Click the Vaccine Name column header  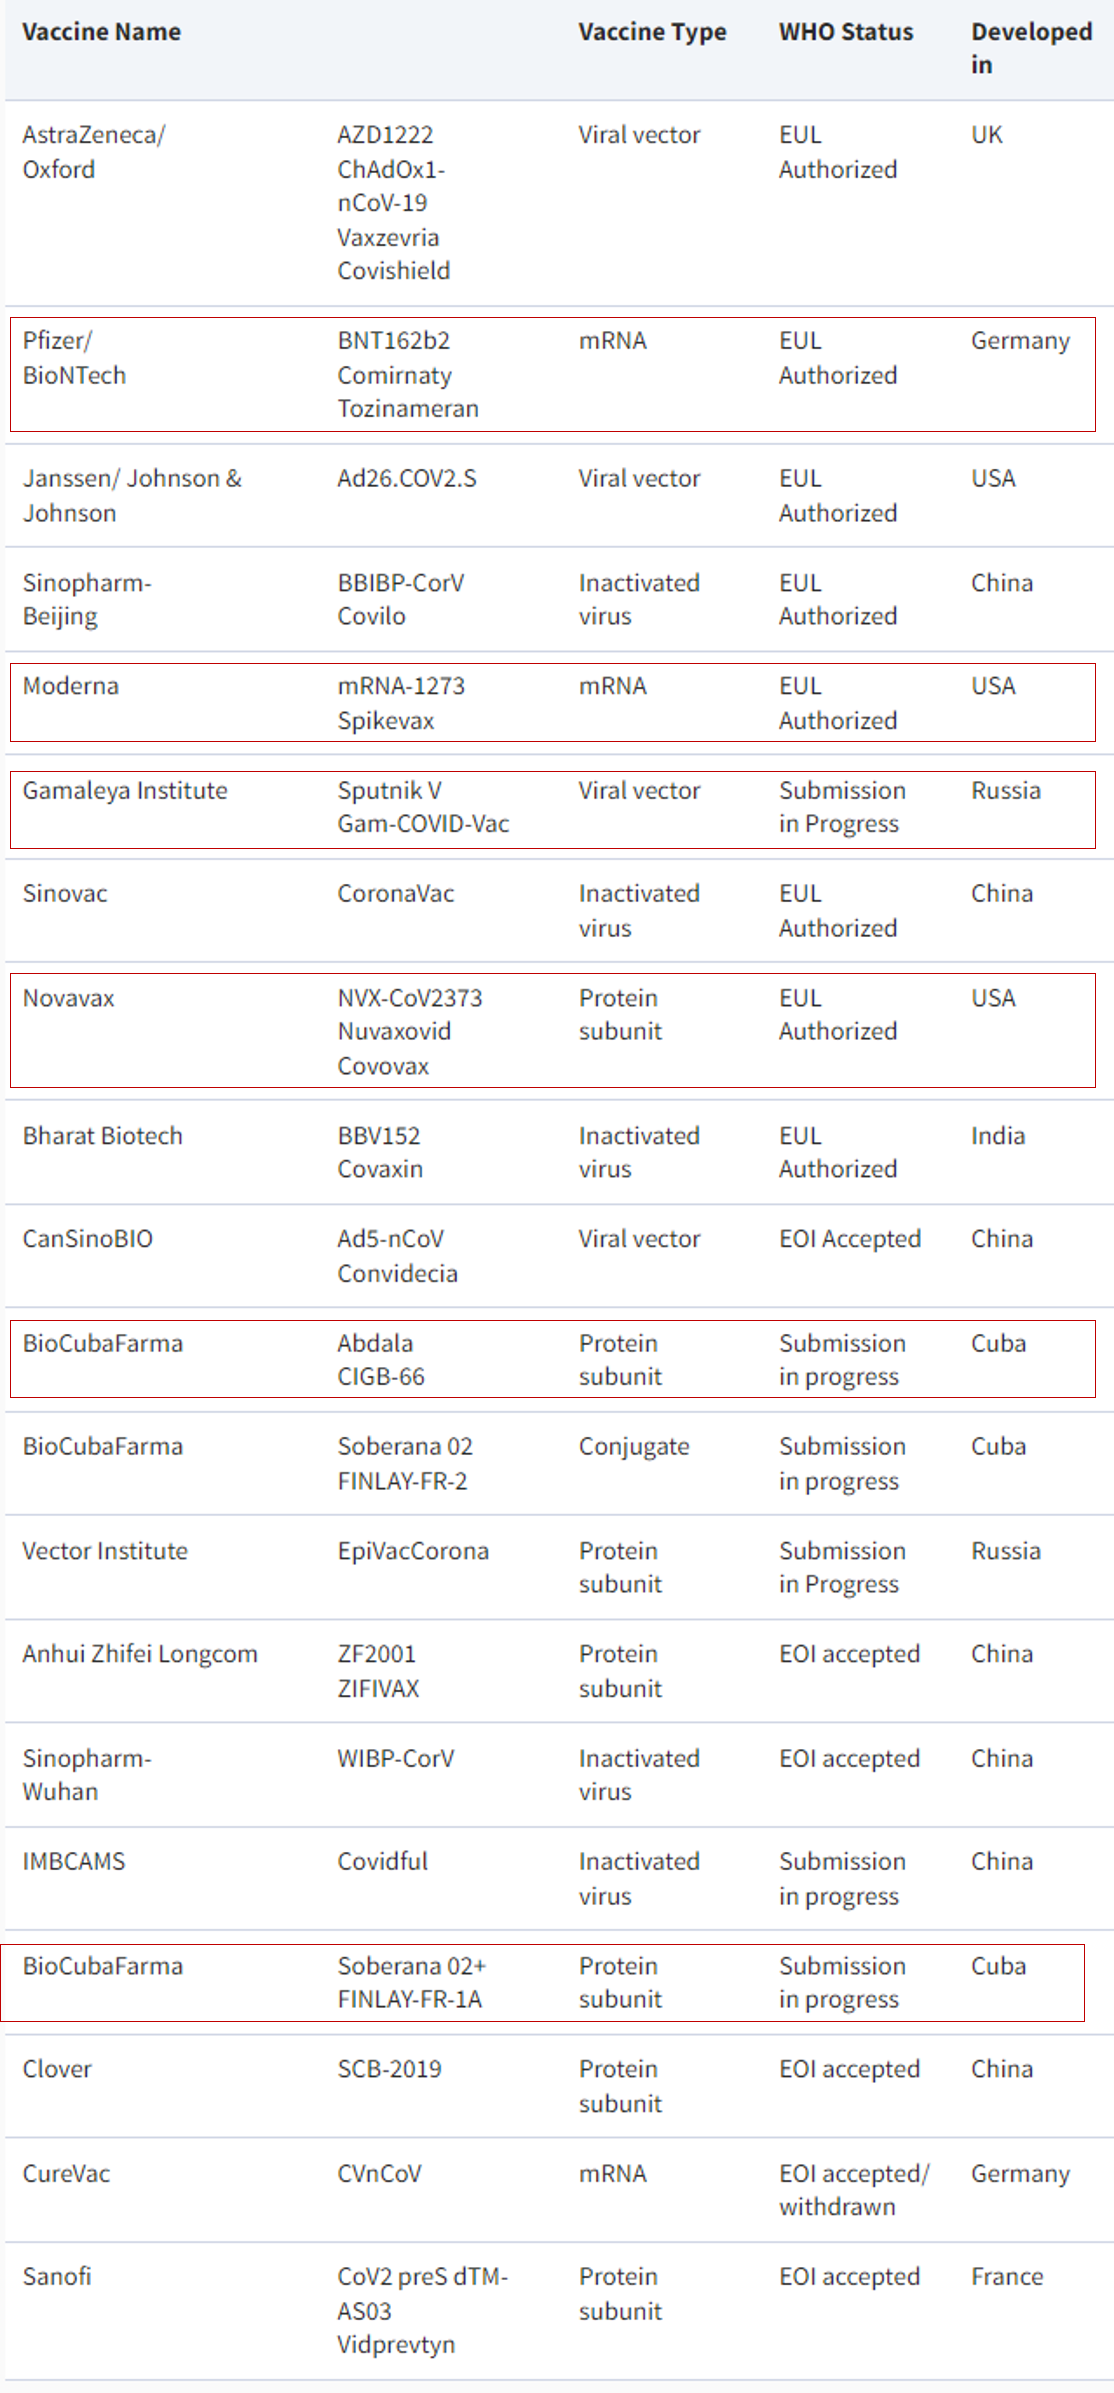click(x=101, y=32)
